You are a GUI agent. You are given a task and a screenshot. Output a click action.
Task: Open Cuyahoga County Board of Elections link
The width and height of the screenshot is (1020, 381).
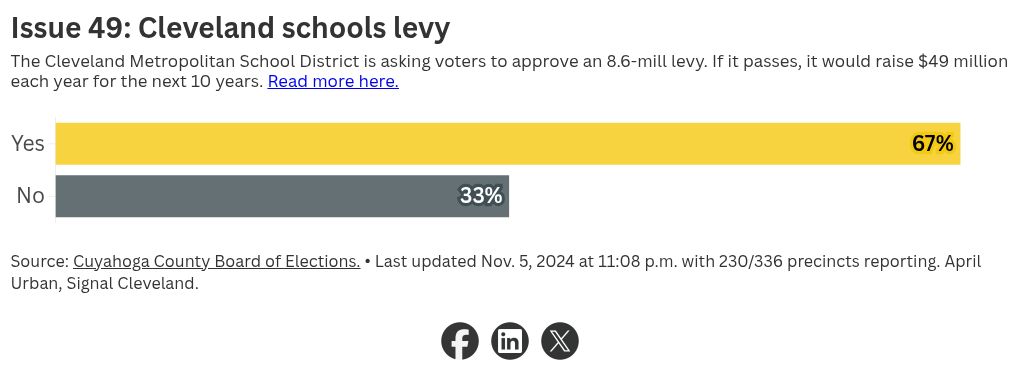[217, 262]
